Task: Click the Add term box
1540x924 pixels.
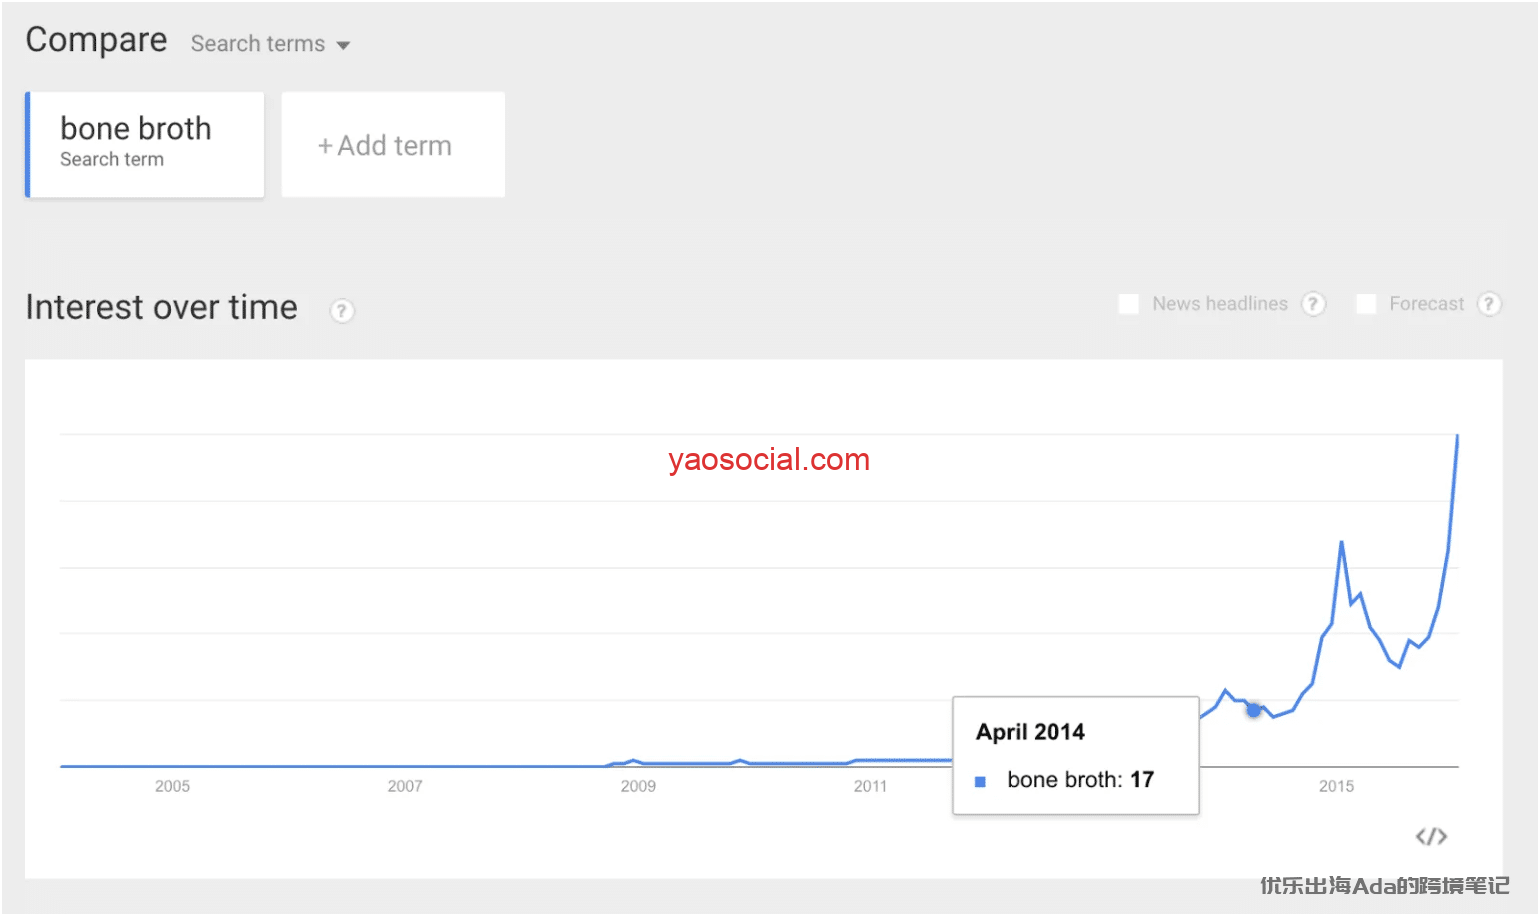Action: (x=393, y=145)
